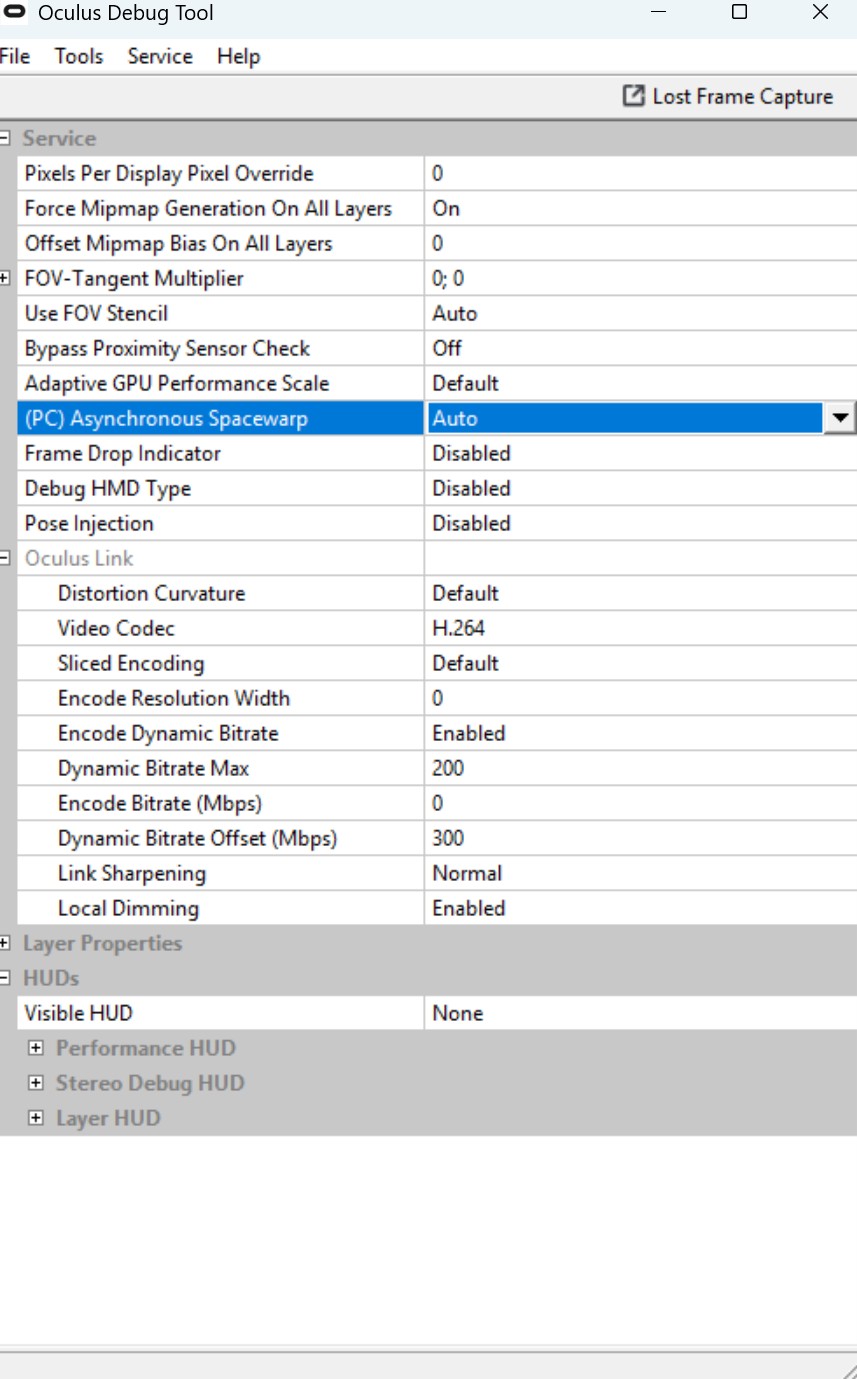This screenshot has width=857, height=1379.
Task: Select the Link Sharpening label
Action: click(132, 873)
